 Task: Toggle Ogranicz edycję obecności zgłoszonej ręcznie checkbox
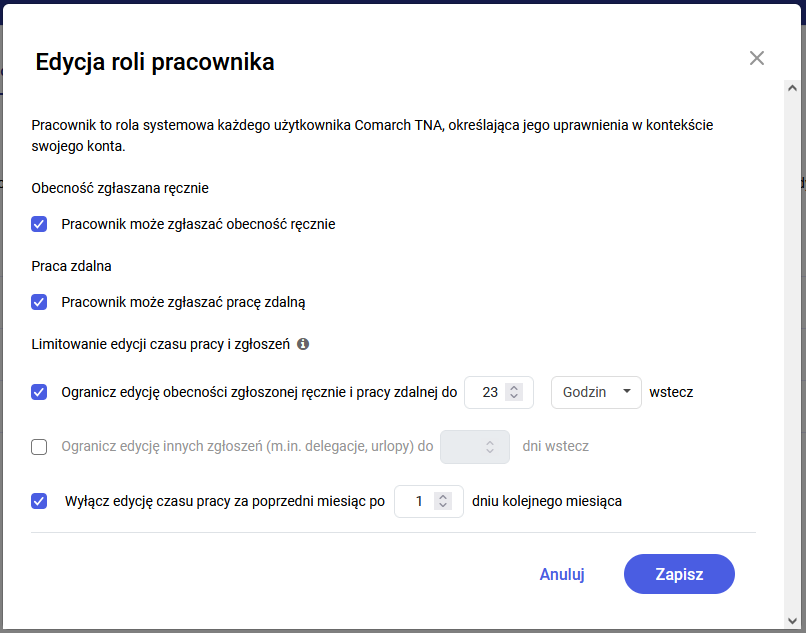39,392
